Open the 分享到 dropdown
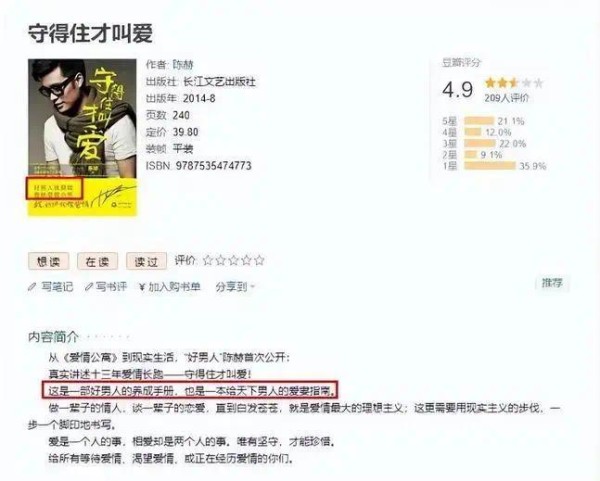 click(x=235, y=287)
